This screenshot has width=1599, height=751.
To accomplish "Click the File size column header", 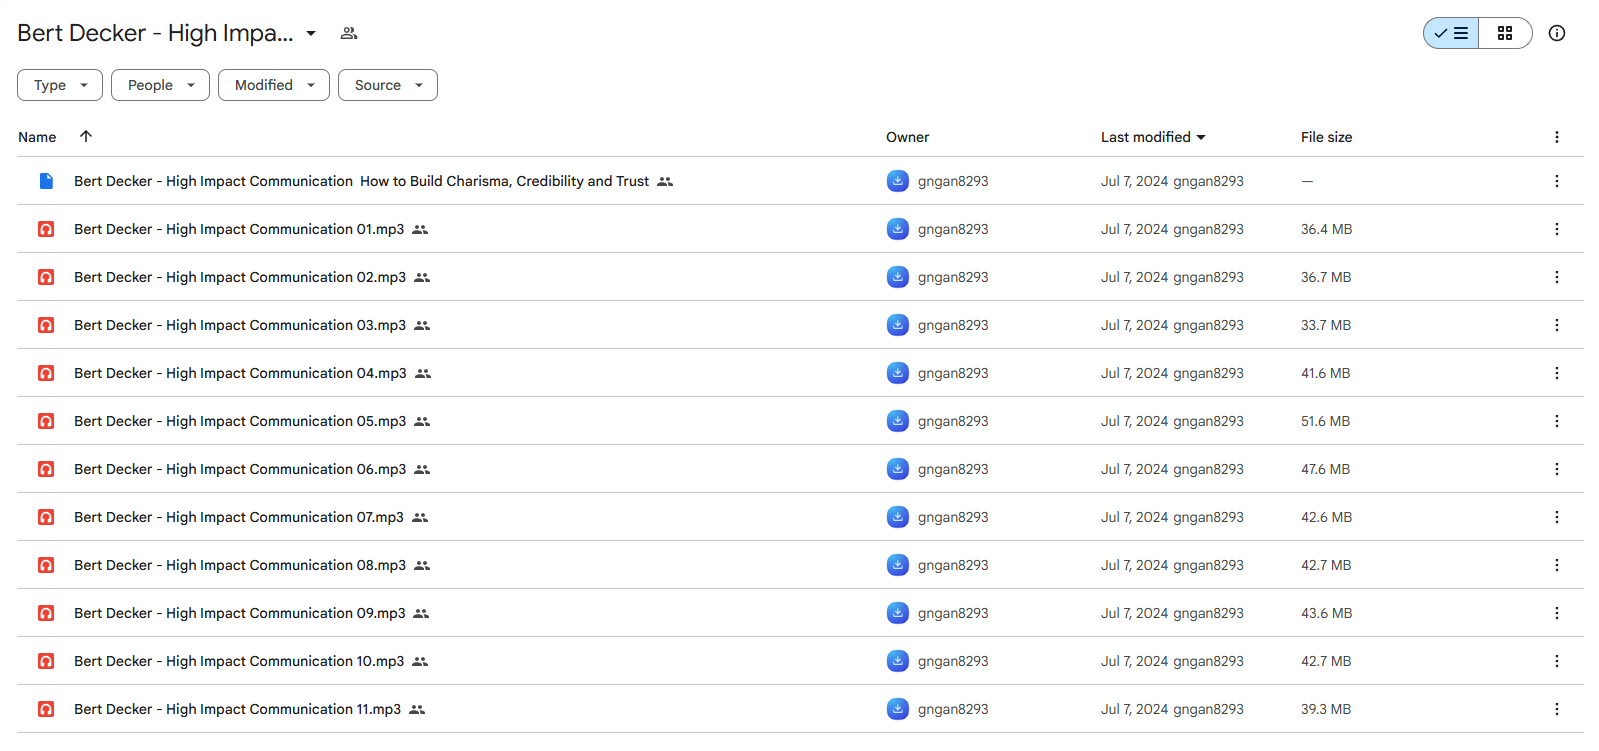I will [1326, 137].
